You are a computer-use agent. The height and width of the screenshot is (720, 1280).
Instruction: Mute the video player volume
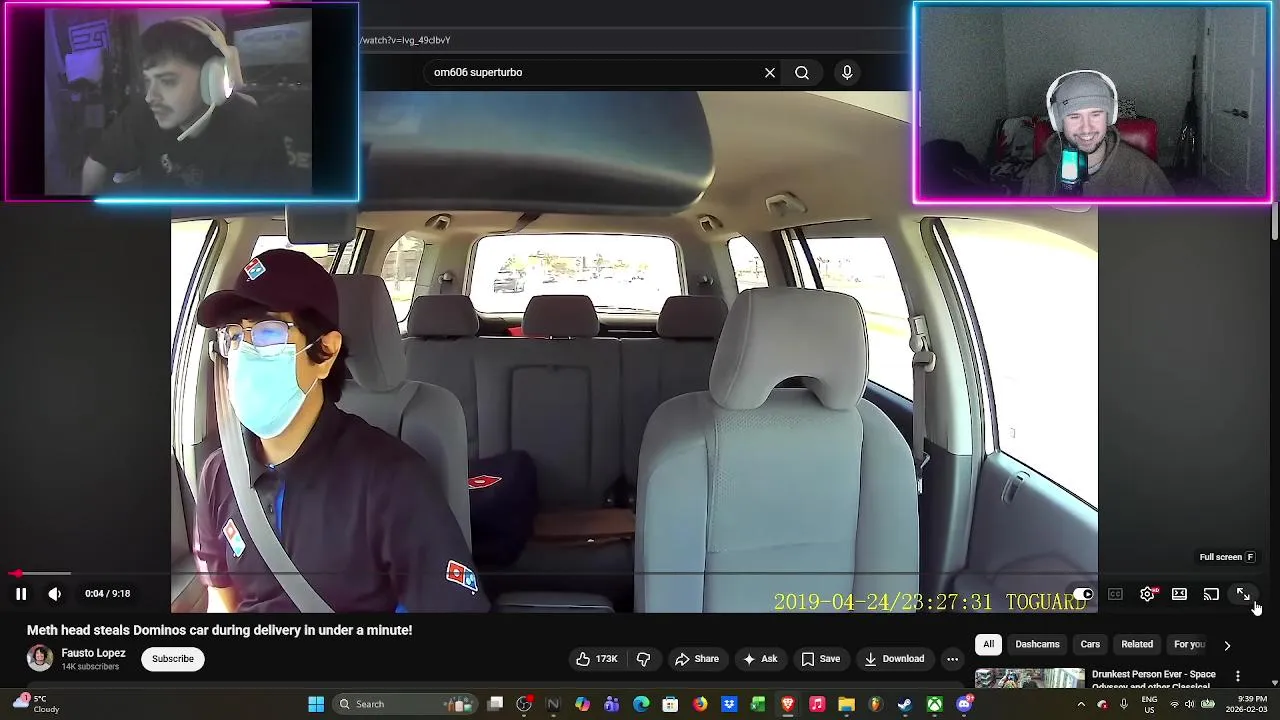[x=55, y=594]
